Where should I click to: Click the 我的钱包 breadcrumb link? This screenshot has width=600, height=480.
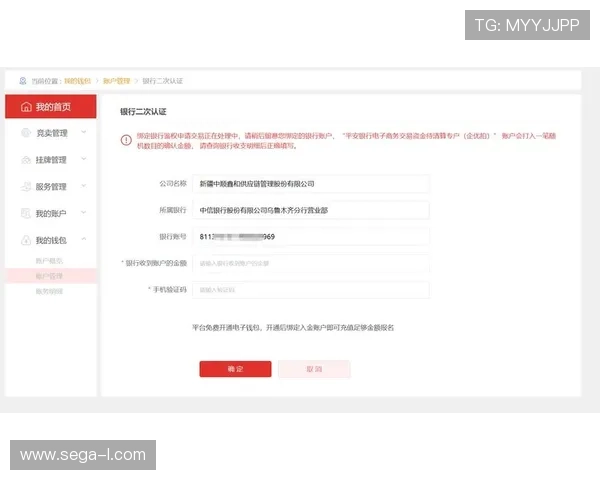click(77, 81)
